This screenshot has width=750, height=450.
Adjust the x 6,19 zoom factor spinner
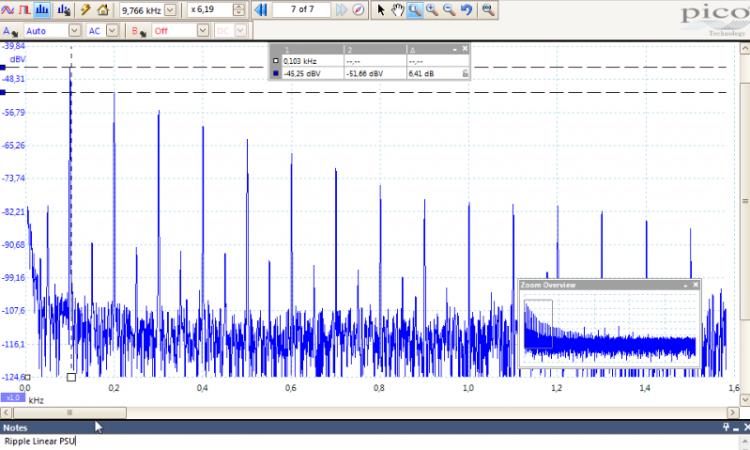(x=239, y=10)
